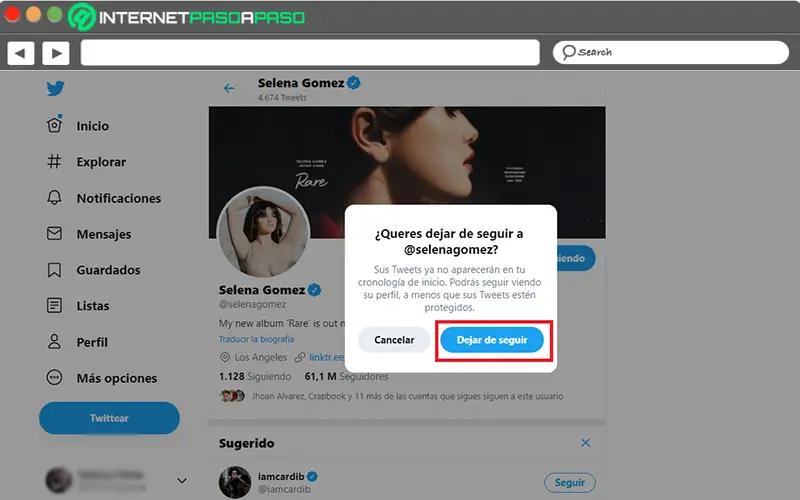Click browser forward navigation button
Screen dimensions: 800x500
[x=55, y=52]
